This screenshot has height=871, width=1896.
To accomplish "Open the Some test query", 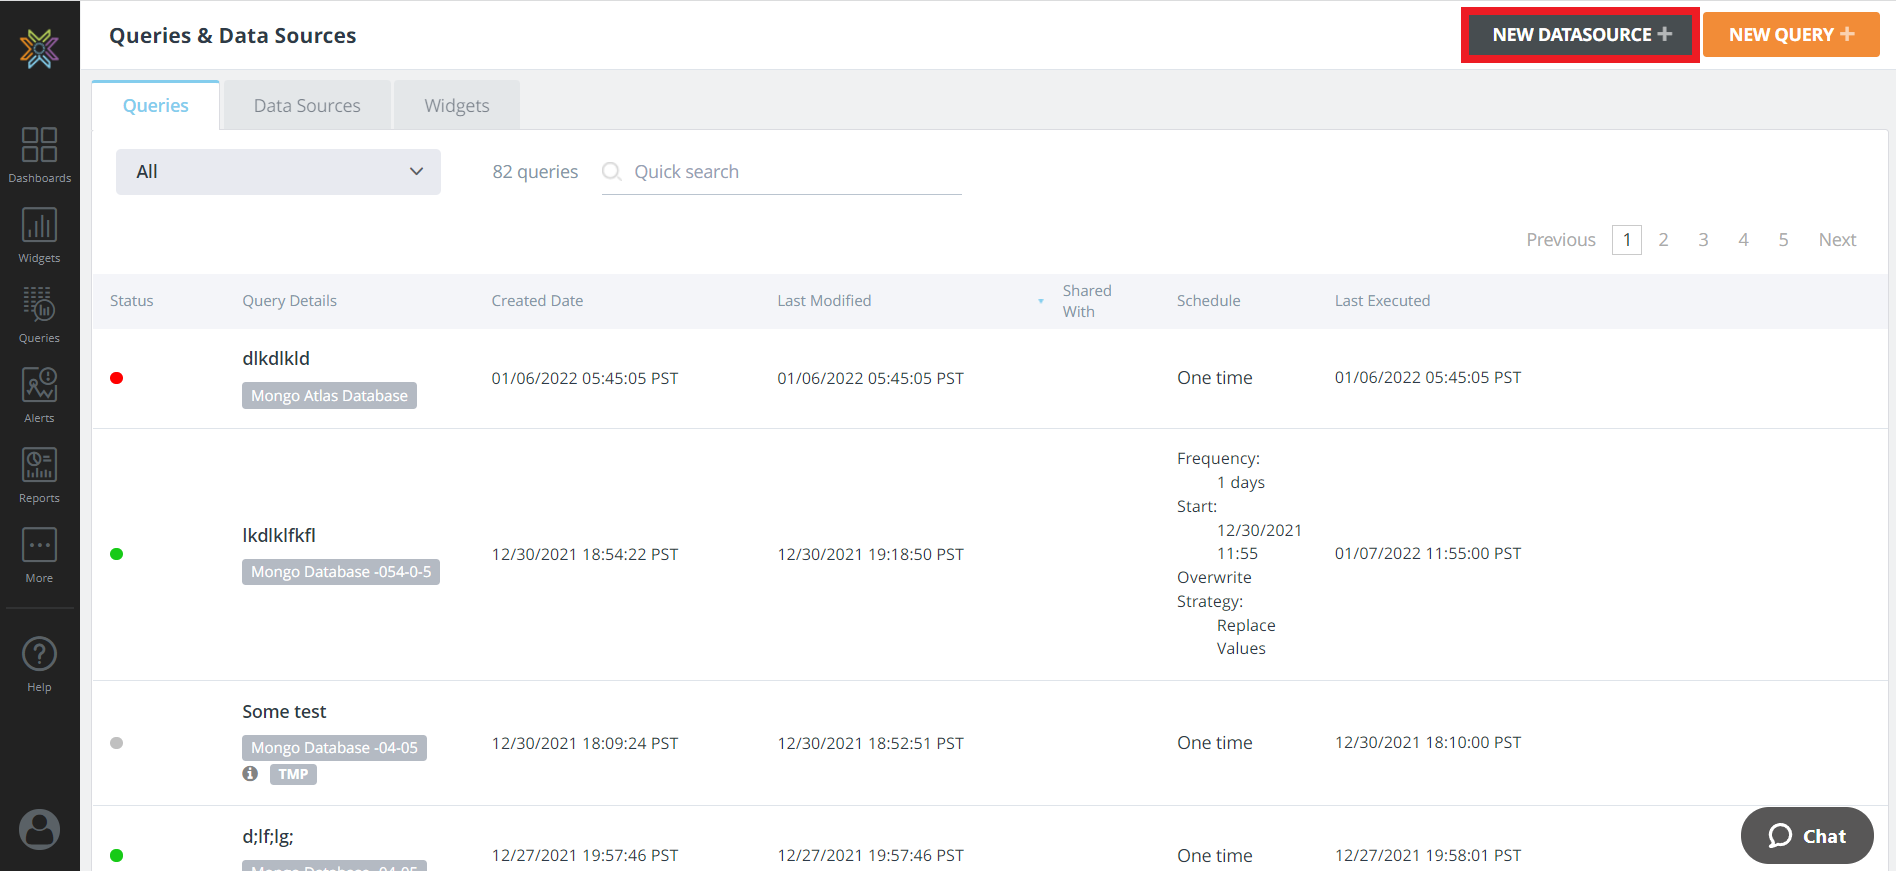I will pos(284,711).
